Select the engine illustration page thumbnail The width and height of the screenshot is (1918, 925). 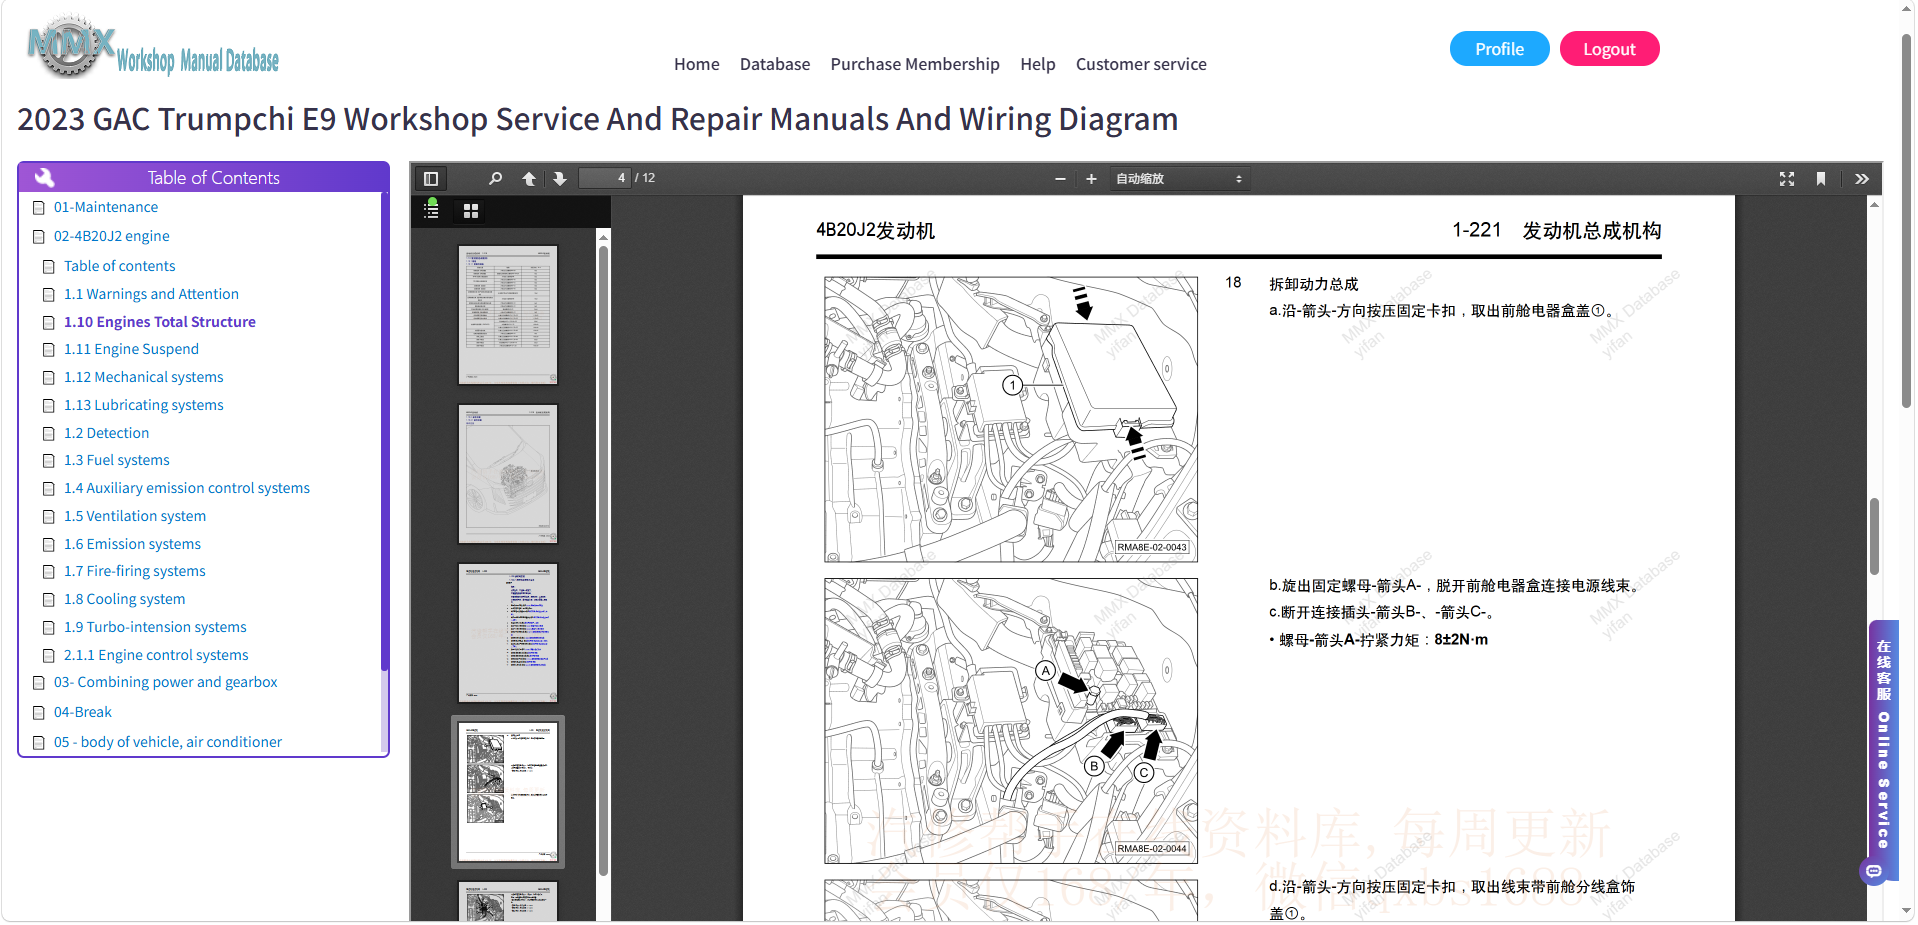coord(508,474)
